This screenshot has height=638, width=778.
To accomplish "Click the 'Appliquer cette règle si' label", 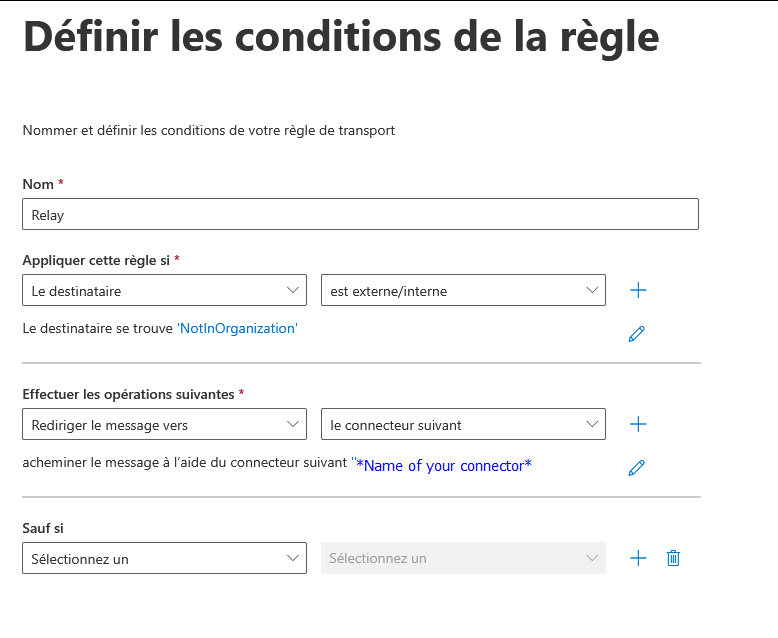I will [96, 260].
